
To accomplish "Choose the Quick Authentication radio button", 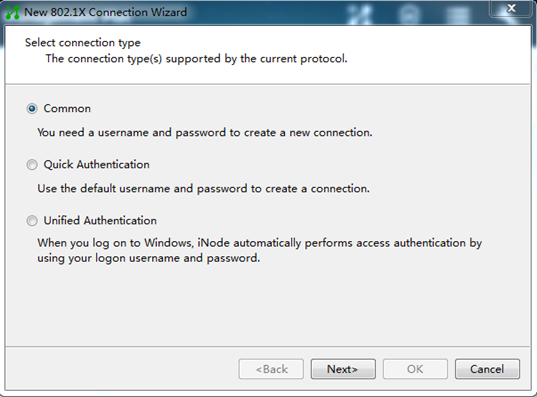I will click(x=32, y=165).
